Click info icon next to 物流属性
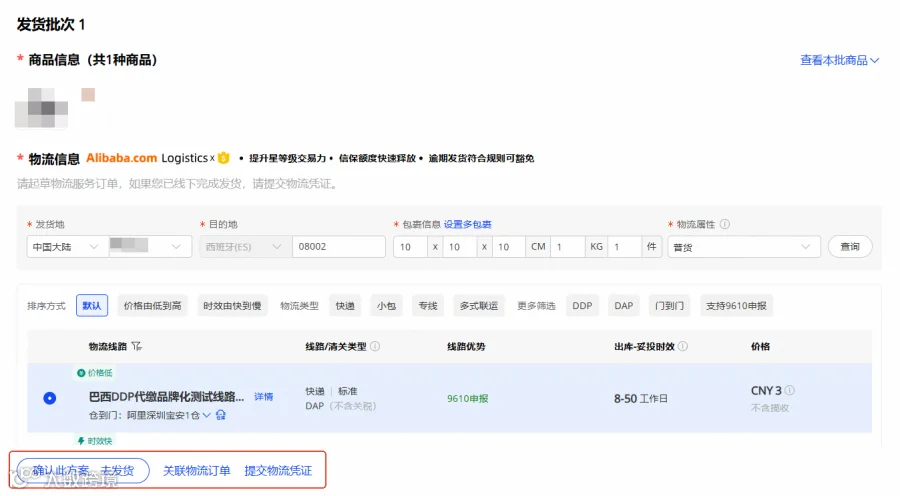The width and height of the screenshot is (900, 496). [x=725, y=224]
